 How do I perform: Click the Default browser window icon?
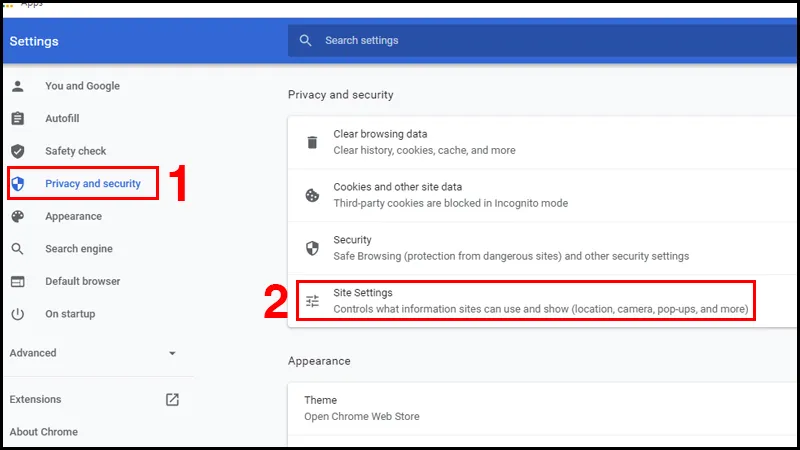pyautogui.click(x=17, y=281)
